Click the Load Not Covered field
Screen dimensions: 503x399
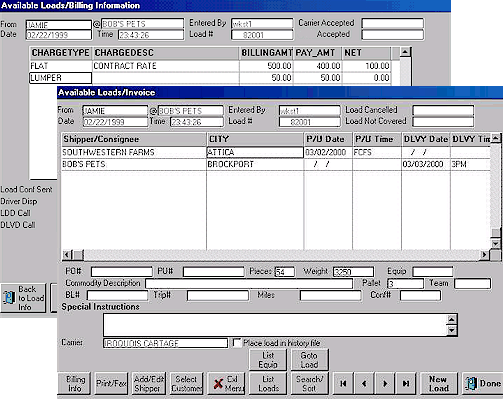coord(443,122)
